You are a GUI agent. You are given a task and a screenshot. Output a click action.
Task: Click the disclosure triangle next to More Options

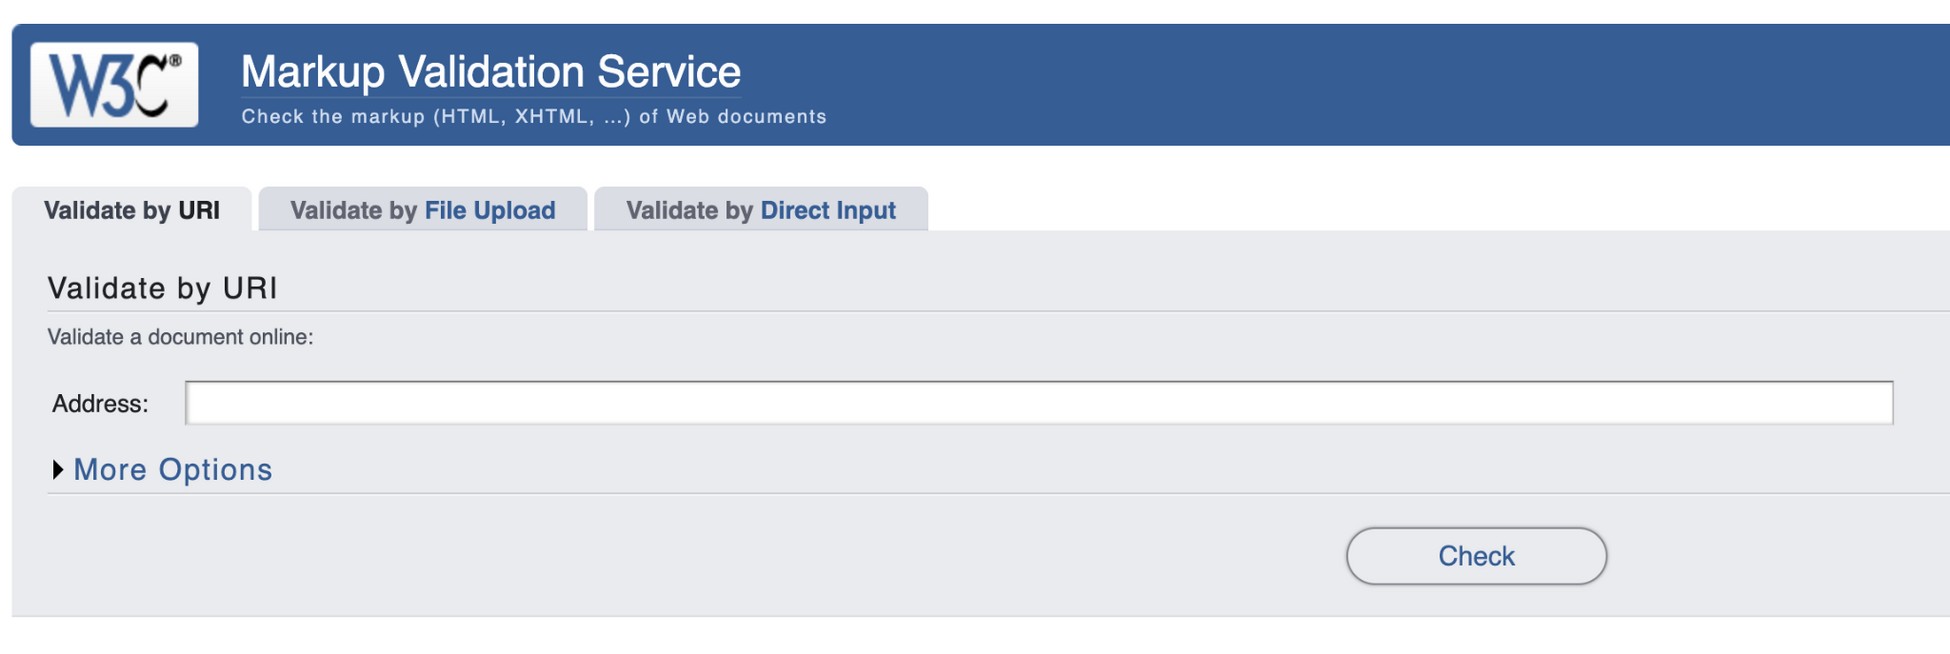tap(55, 469)
